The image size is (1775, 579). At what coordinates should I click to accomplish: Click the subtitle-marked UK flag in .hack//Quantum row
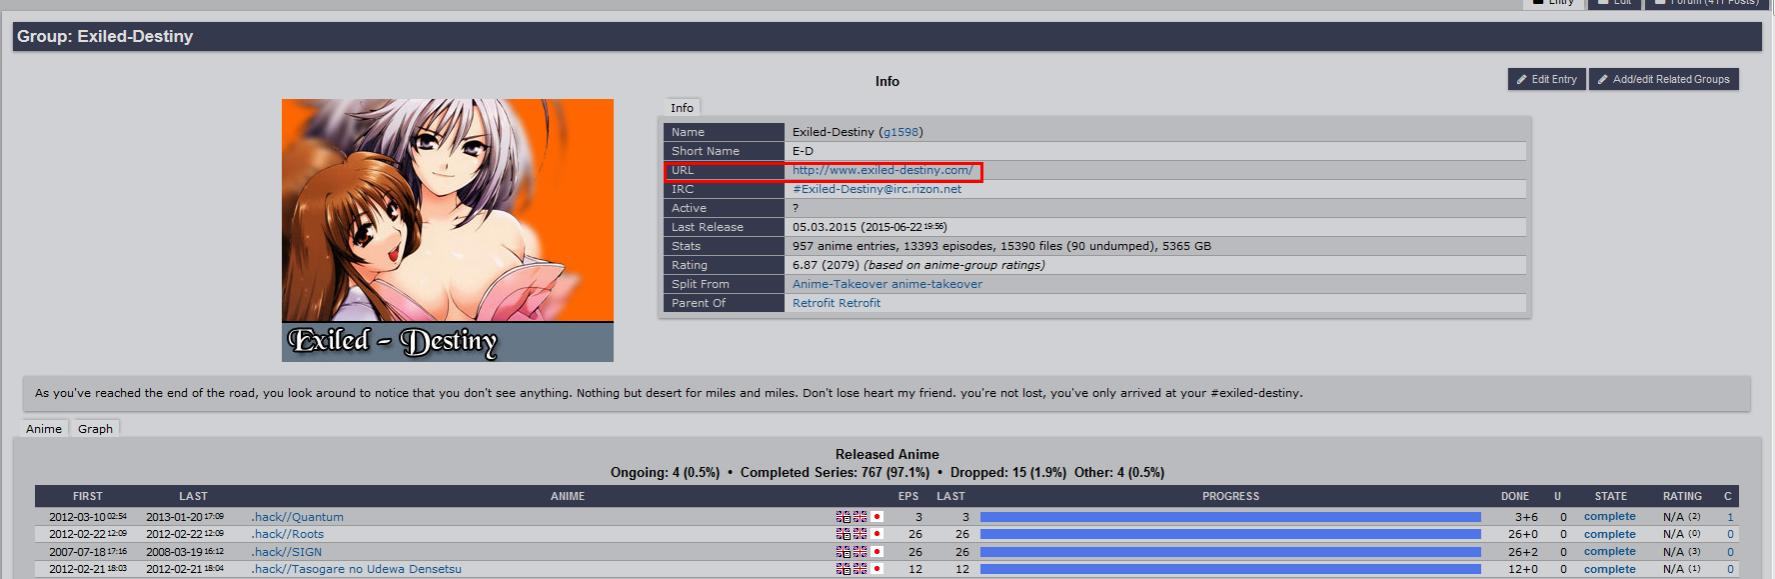click(x=843, y=517)
